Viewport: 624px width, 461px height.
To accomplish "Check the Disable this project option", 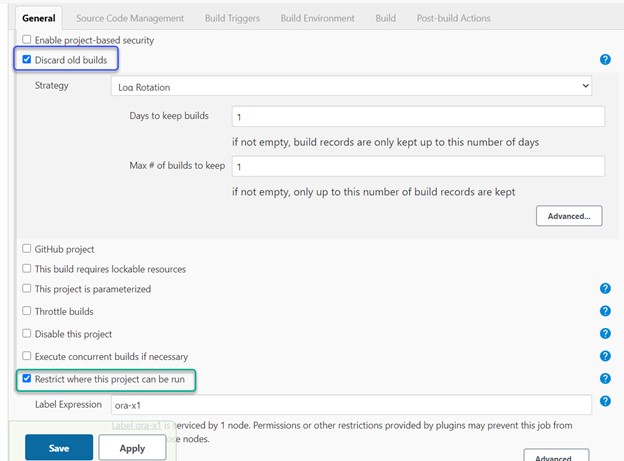I will coord(27,334).
